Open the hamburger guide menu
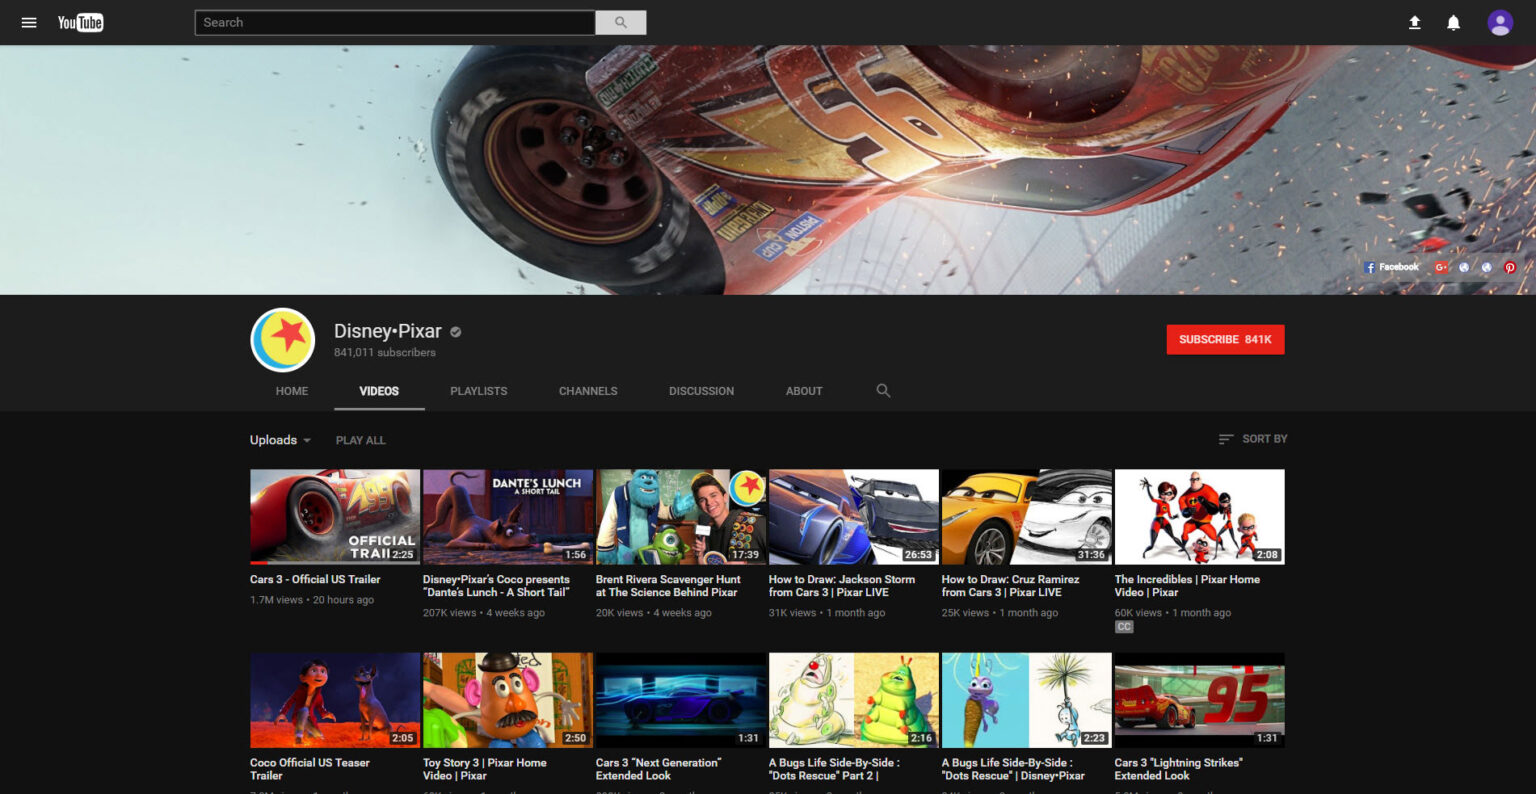1536x794 pixels. point(29,22)
